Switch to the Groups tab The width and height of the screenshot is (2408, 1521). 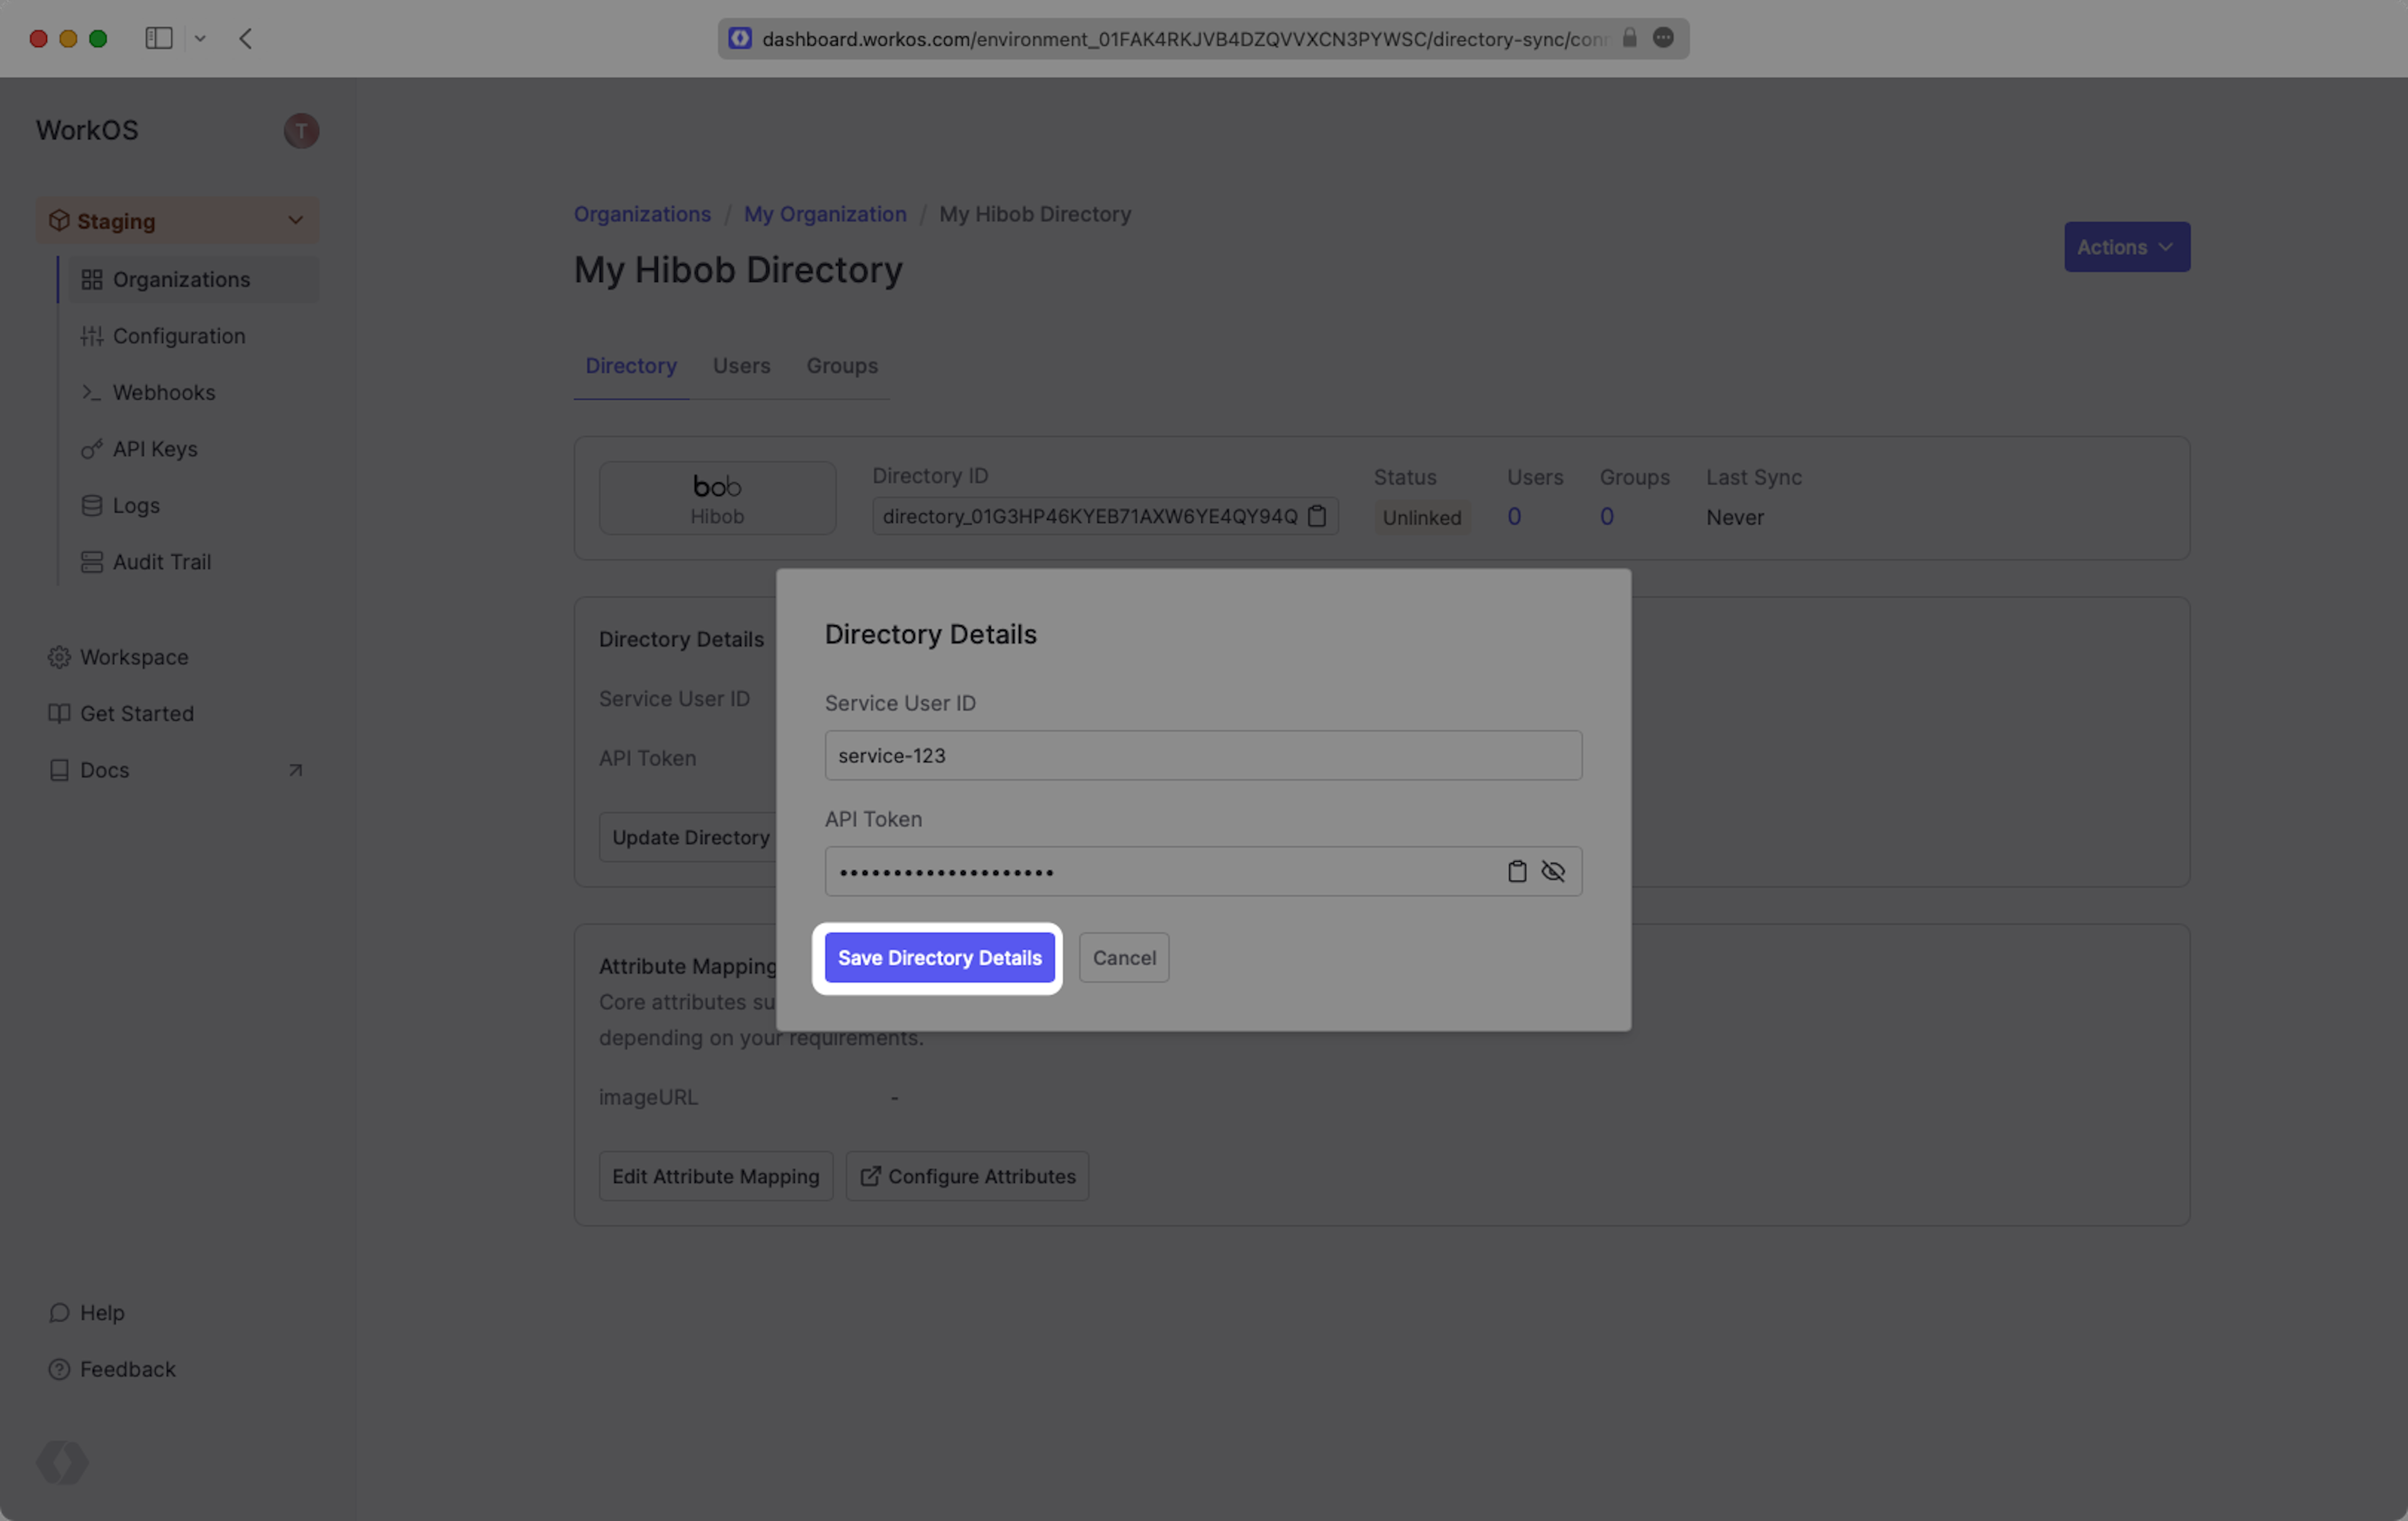[842, 366]
